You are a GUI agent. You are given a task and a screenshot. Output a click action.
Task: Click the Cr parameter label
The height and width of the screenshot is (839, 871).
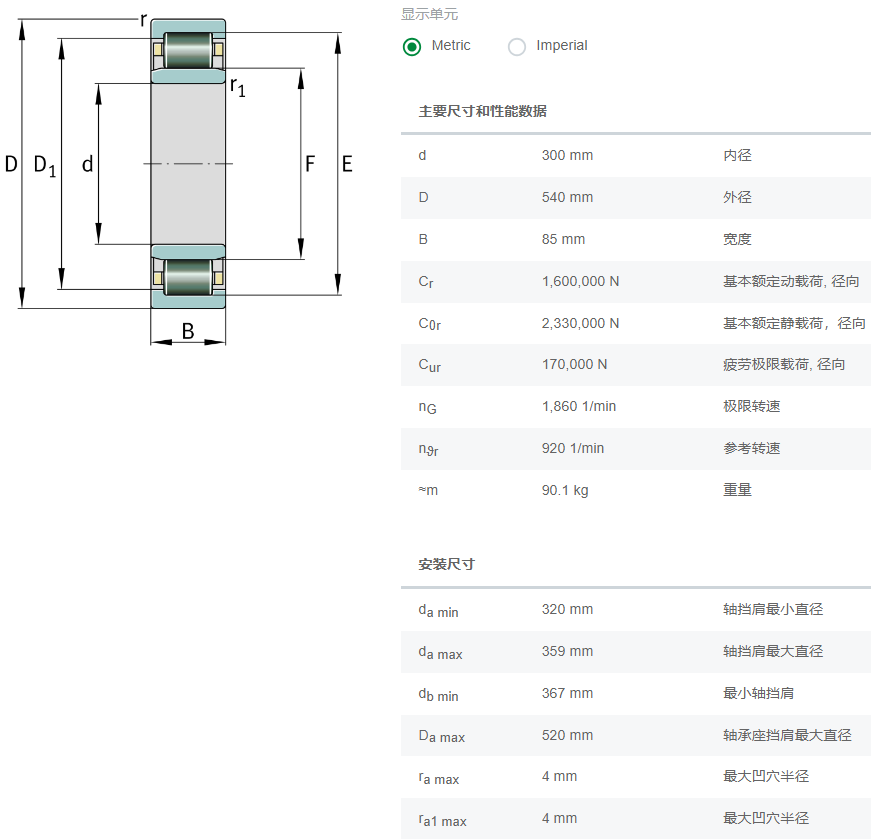pos(426,282)
